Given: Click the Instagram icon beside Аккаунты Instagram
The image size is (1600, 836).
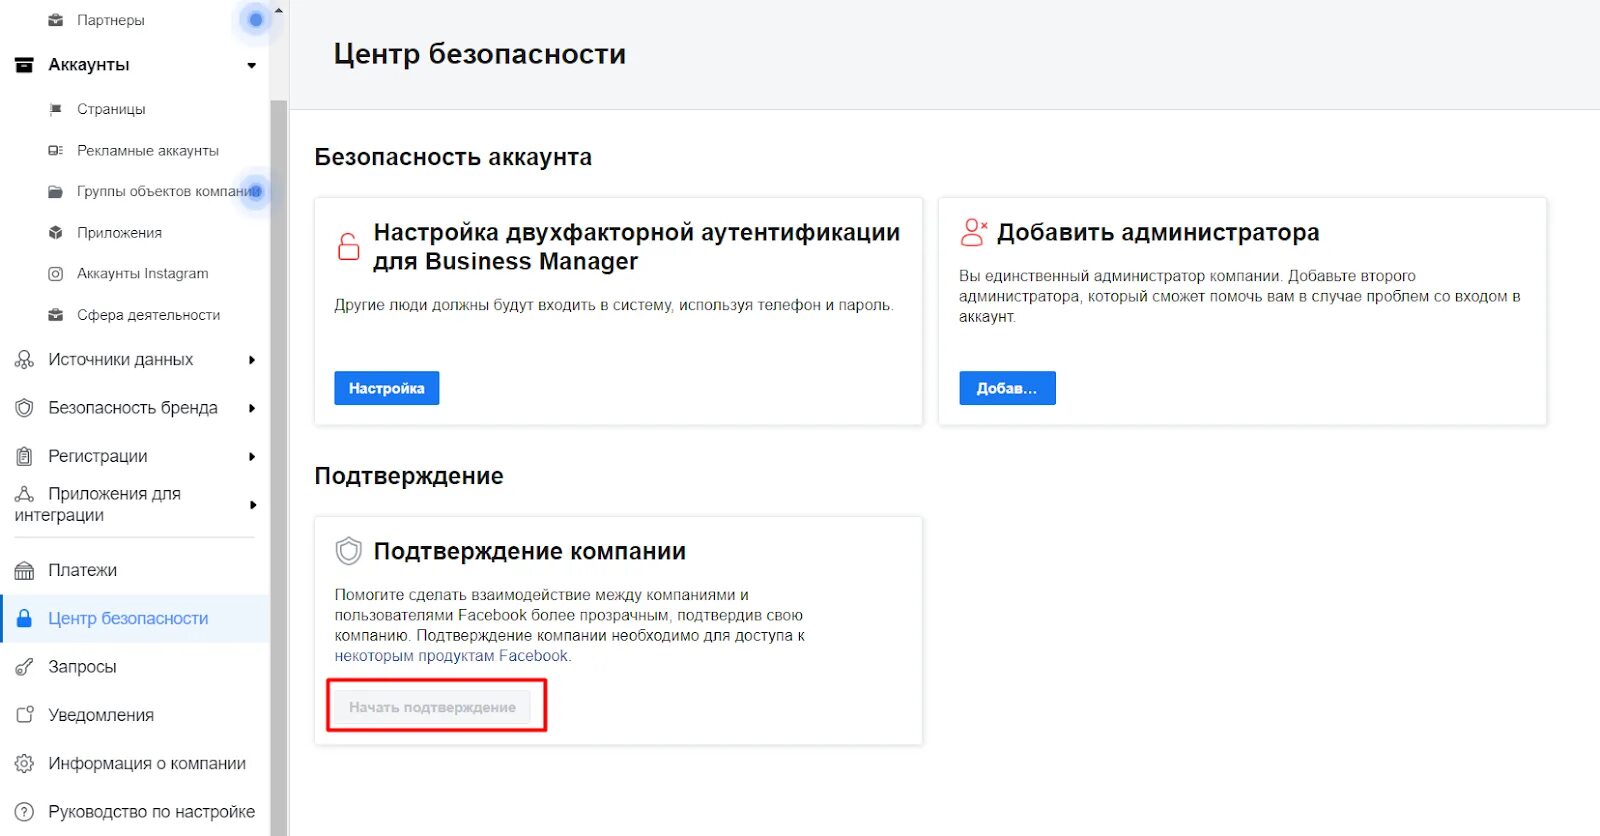Looking at the screenshot, I should [56, 274].
